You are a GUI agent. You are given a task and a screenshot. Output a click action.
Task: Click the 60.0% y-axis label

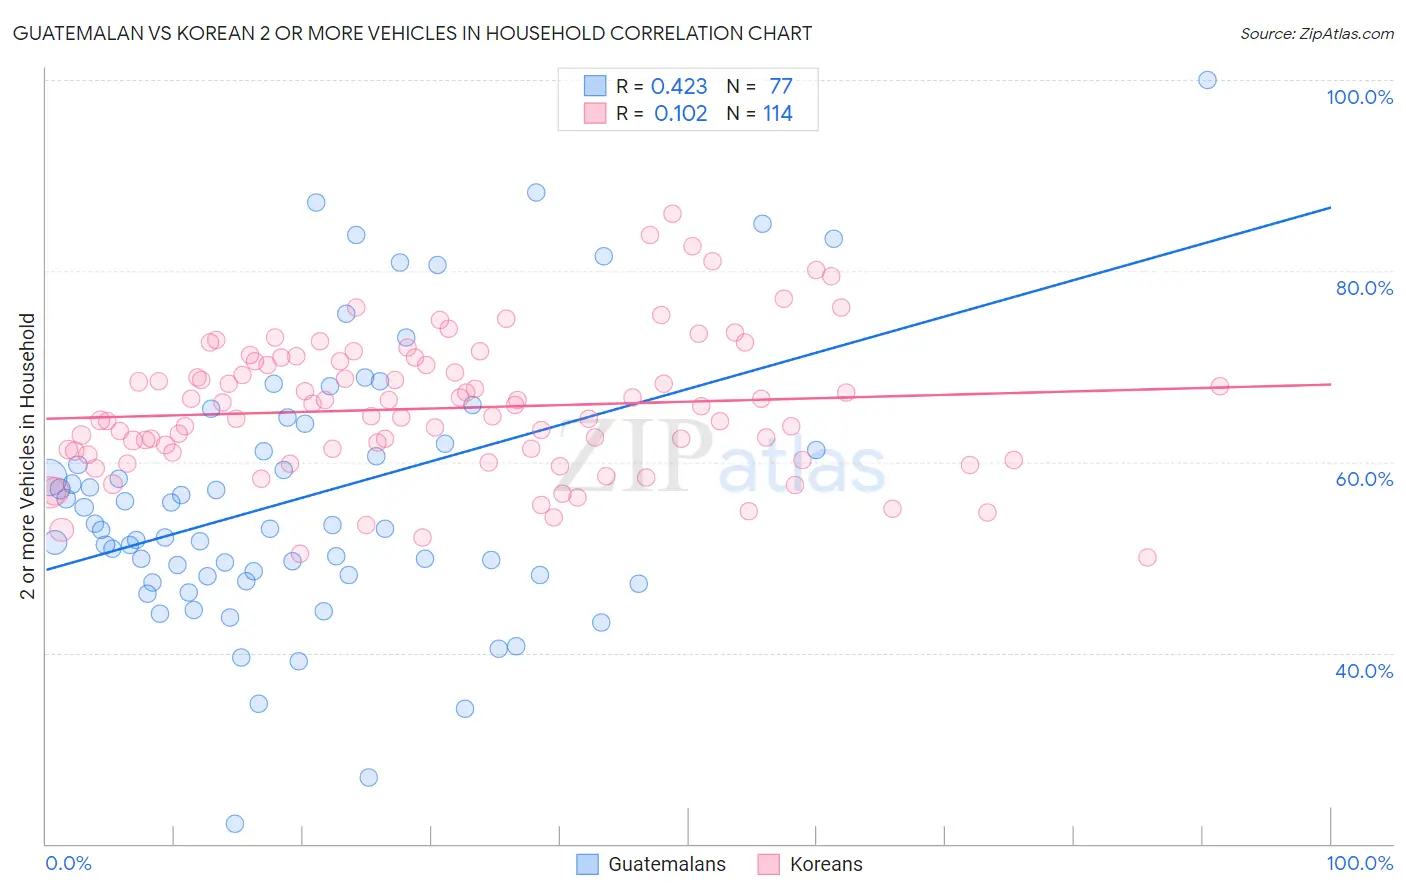1364,479
